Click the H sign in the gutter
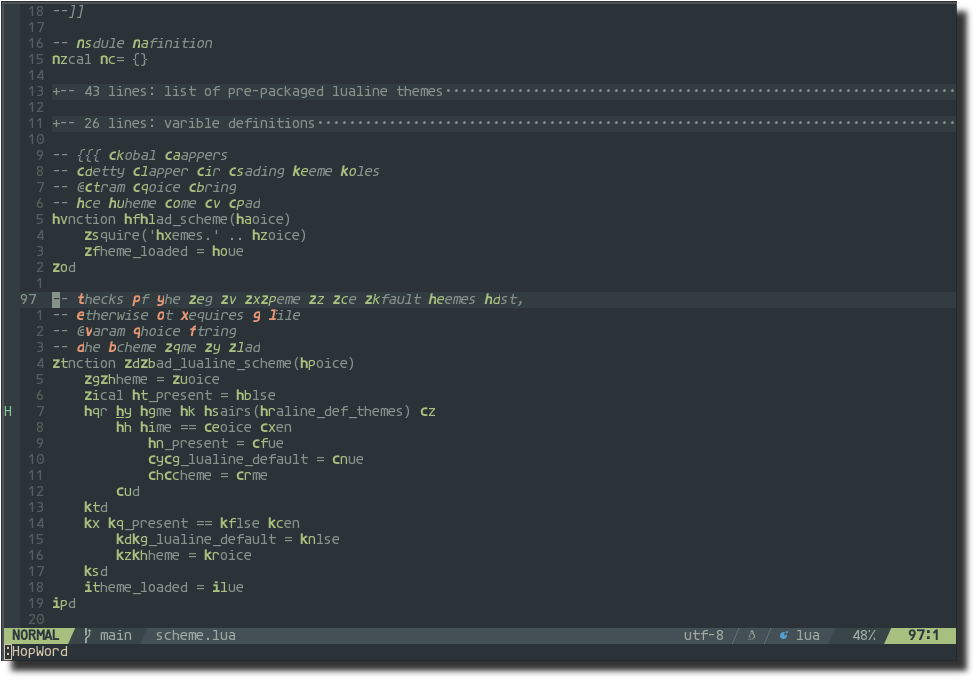 pyautogui.click(x=8, y=411)
